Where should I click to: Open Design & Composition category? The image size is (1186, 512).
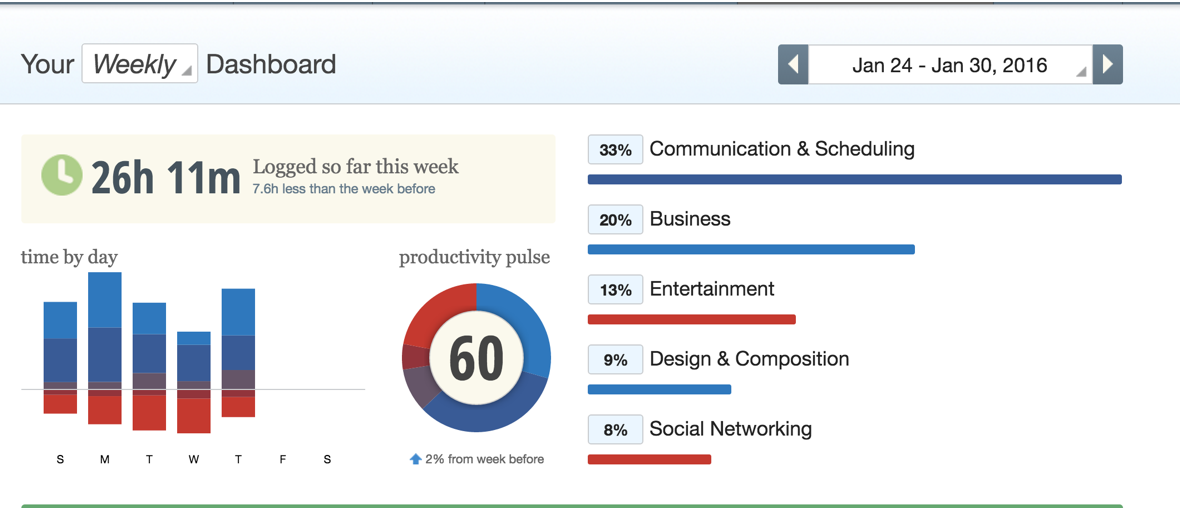(750, 359)
